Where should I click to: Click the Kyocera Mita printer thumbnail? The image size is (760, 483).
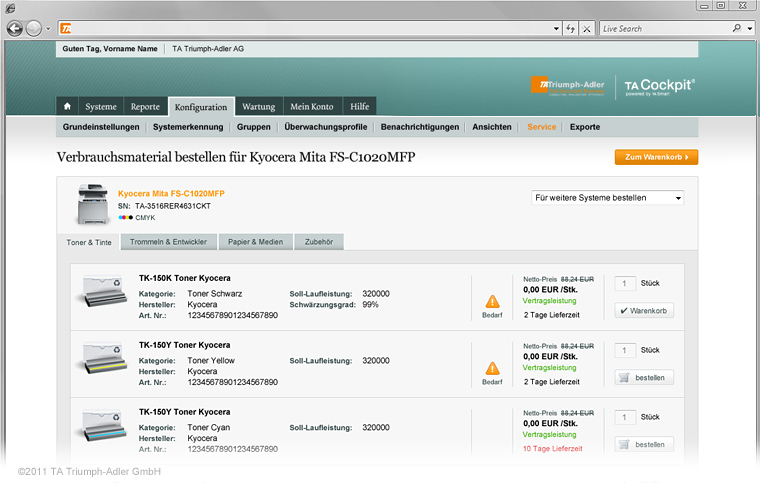93,204
